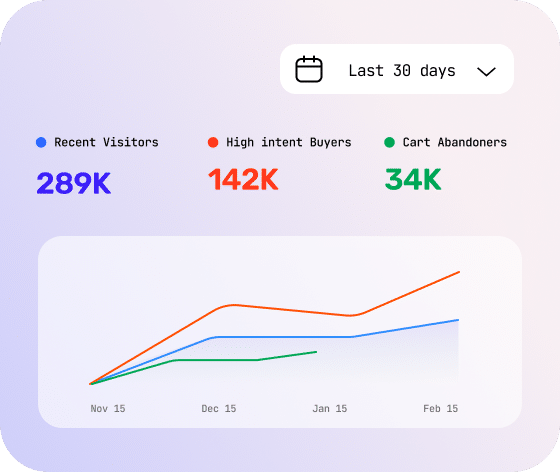Select the 289K visitors value
Image resolution: width=560 pixels, height=472 pixels.
click(74, 183)
